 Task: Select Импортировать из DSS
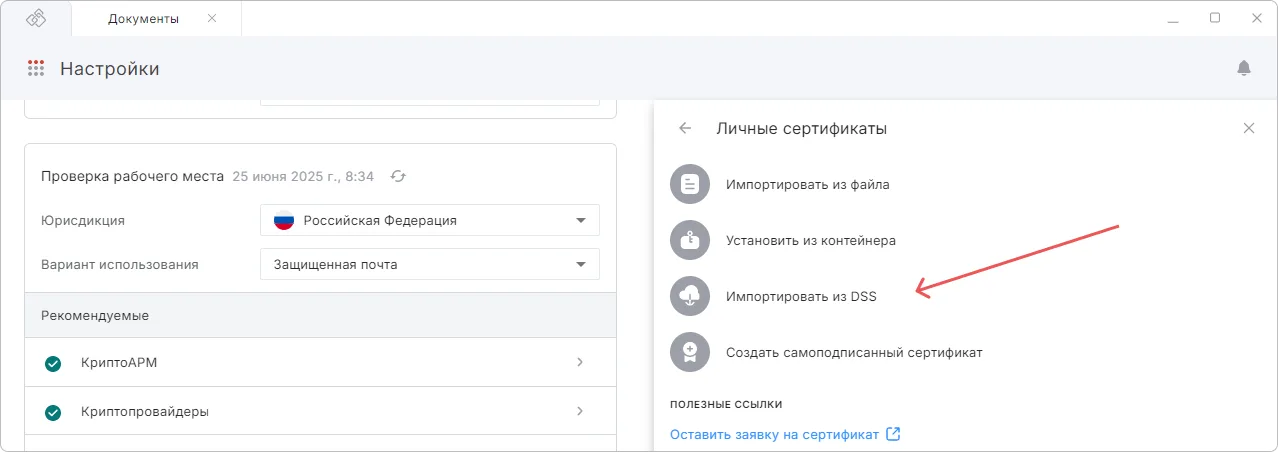click(x=802, y=296)
